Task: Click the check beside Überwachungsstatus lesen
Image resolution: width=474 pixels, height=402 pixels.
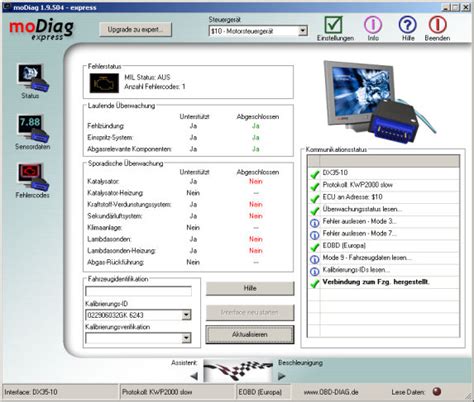Action: pos(315,210)
